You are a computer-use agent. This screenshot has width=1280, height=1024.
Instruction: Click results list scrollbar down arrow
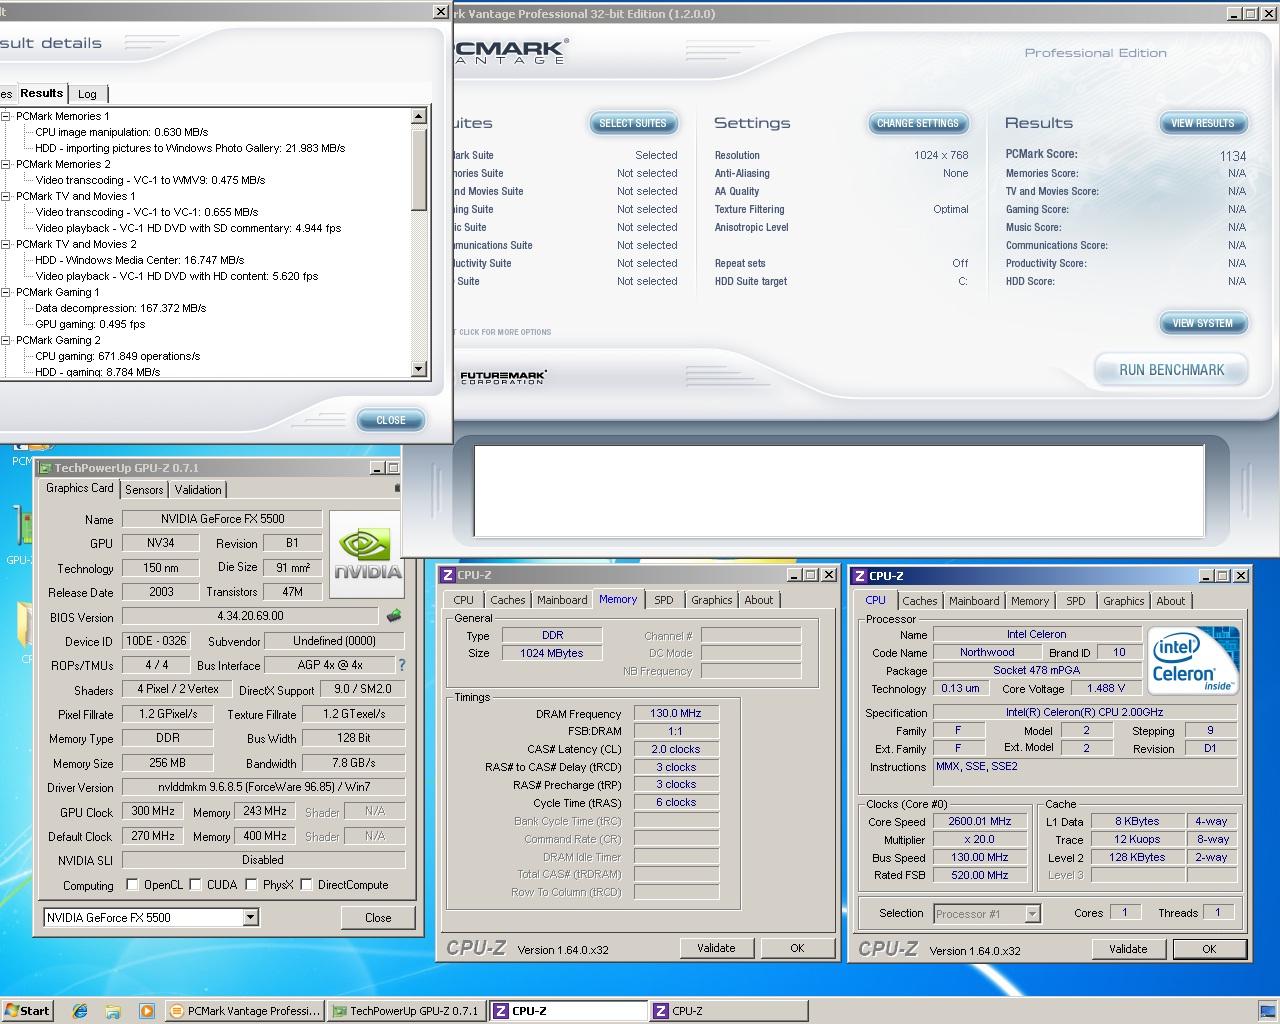click(419, 369)
